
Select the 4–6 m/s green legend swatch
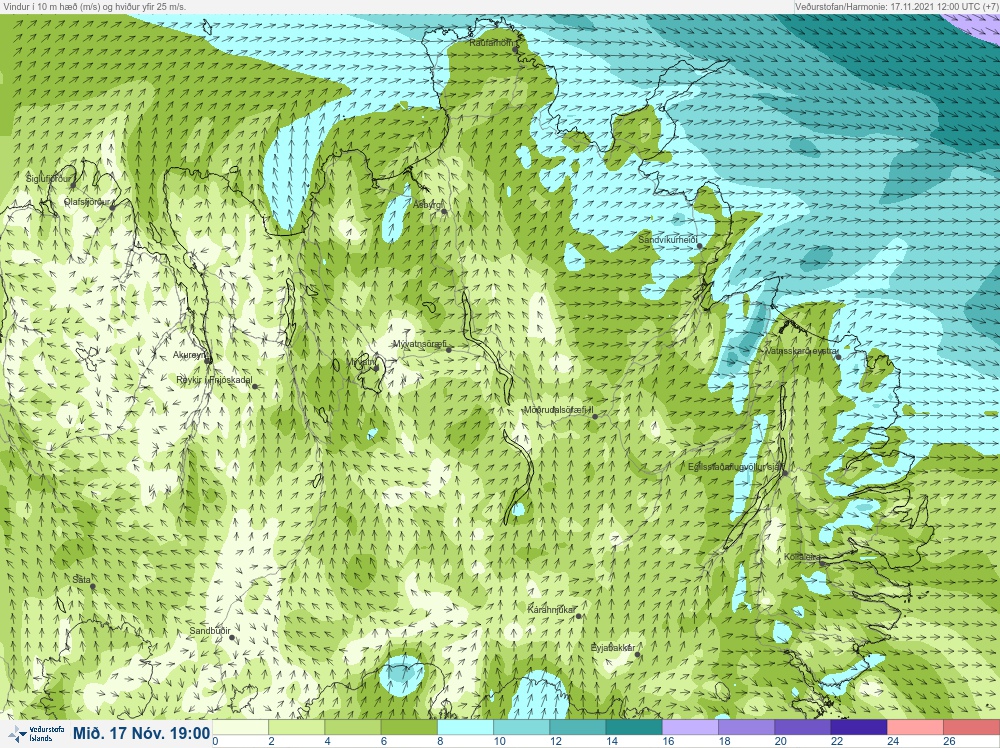click(x=353, y=727)
